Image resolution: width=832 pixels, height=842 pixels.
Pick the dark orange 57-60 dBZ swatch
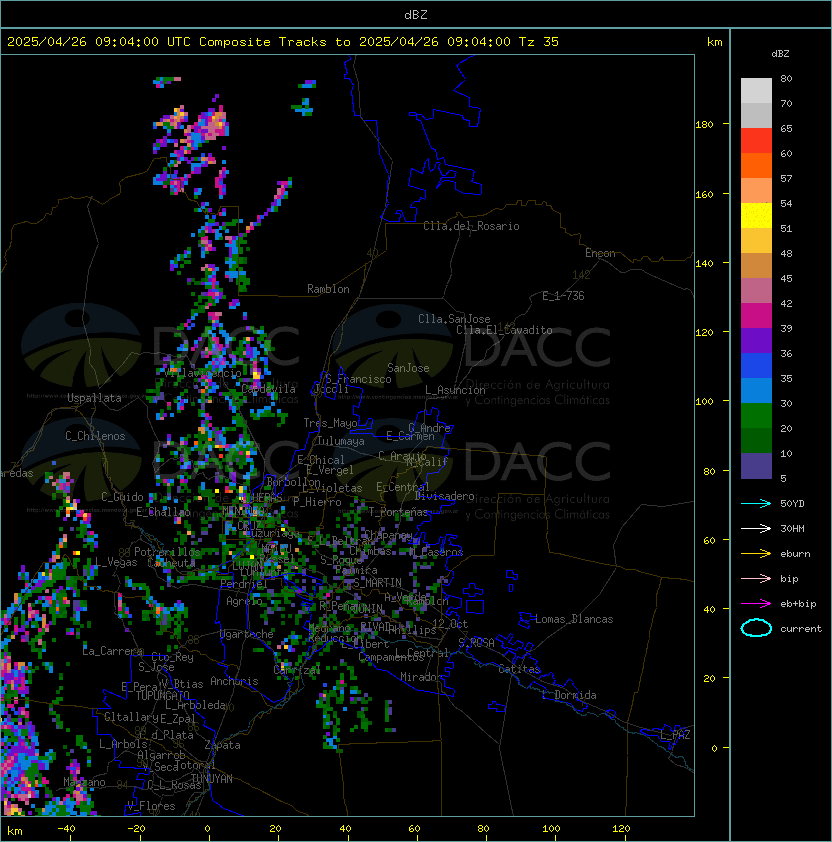[756, 165]
